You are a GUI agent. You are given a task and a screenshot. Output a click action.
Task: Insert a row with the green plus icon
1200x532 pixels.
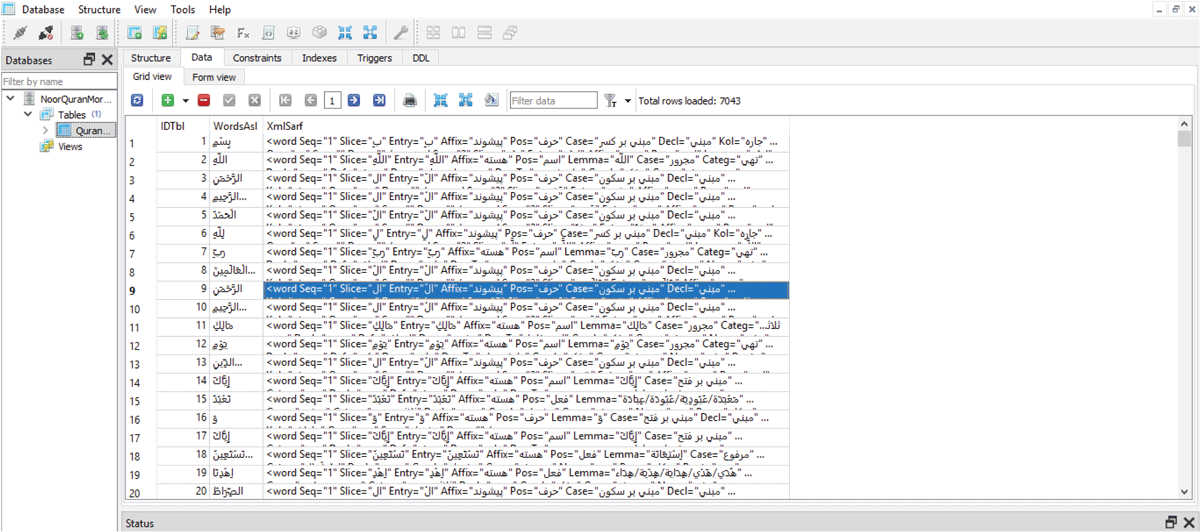[168, 100]
